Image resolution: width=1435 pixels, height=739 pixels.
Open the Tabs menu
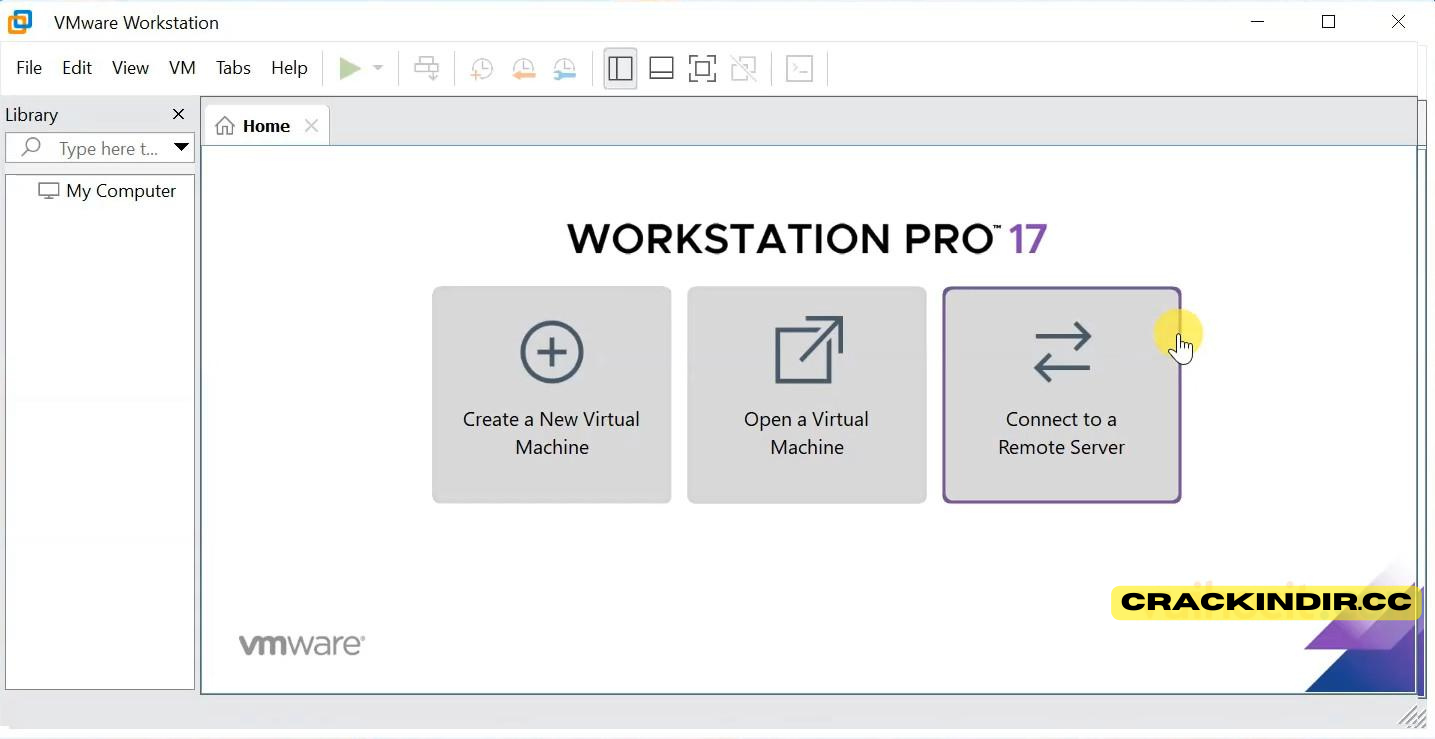click(233, 68)
